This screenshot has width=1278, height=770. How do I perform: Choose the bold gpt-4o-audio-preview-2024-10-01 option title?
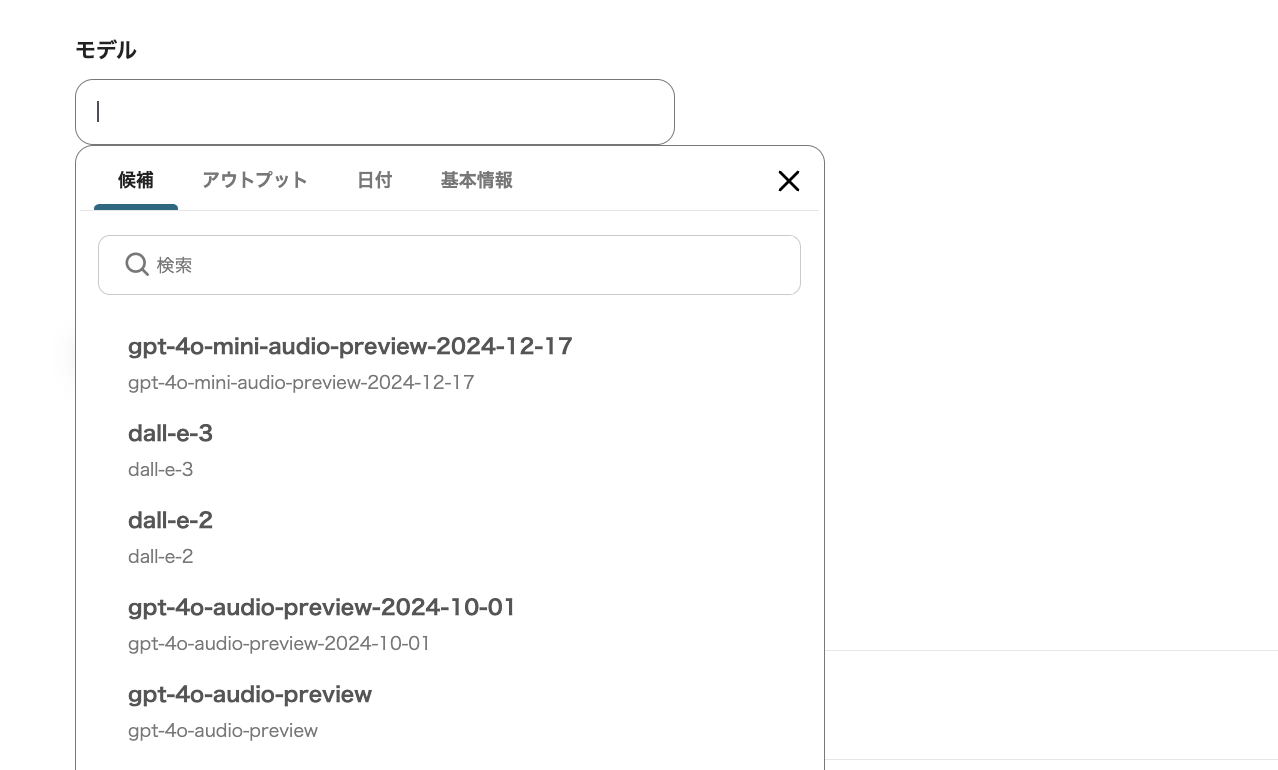pos(322,607)
